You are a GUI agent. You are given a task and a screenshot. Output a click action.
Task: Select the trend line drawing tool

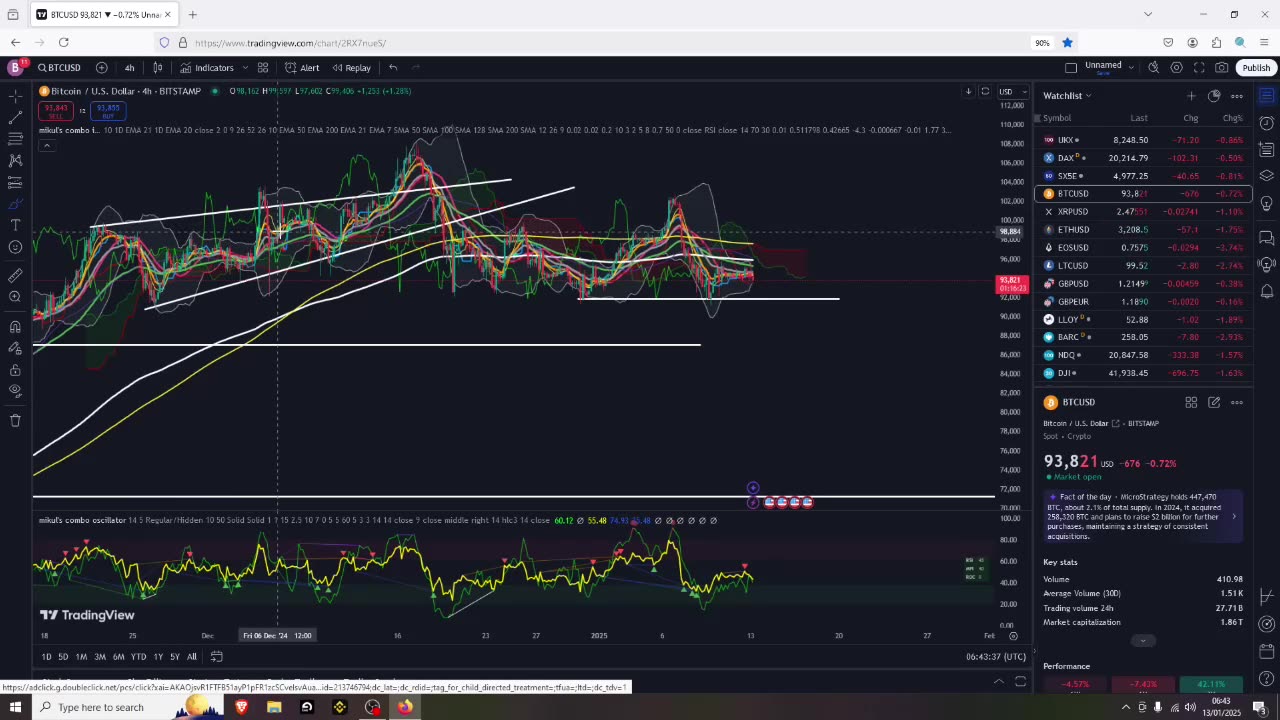(15, 117)
